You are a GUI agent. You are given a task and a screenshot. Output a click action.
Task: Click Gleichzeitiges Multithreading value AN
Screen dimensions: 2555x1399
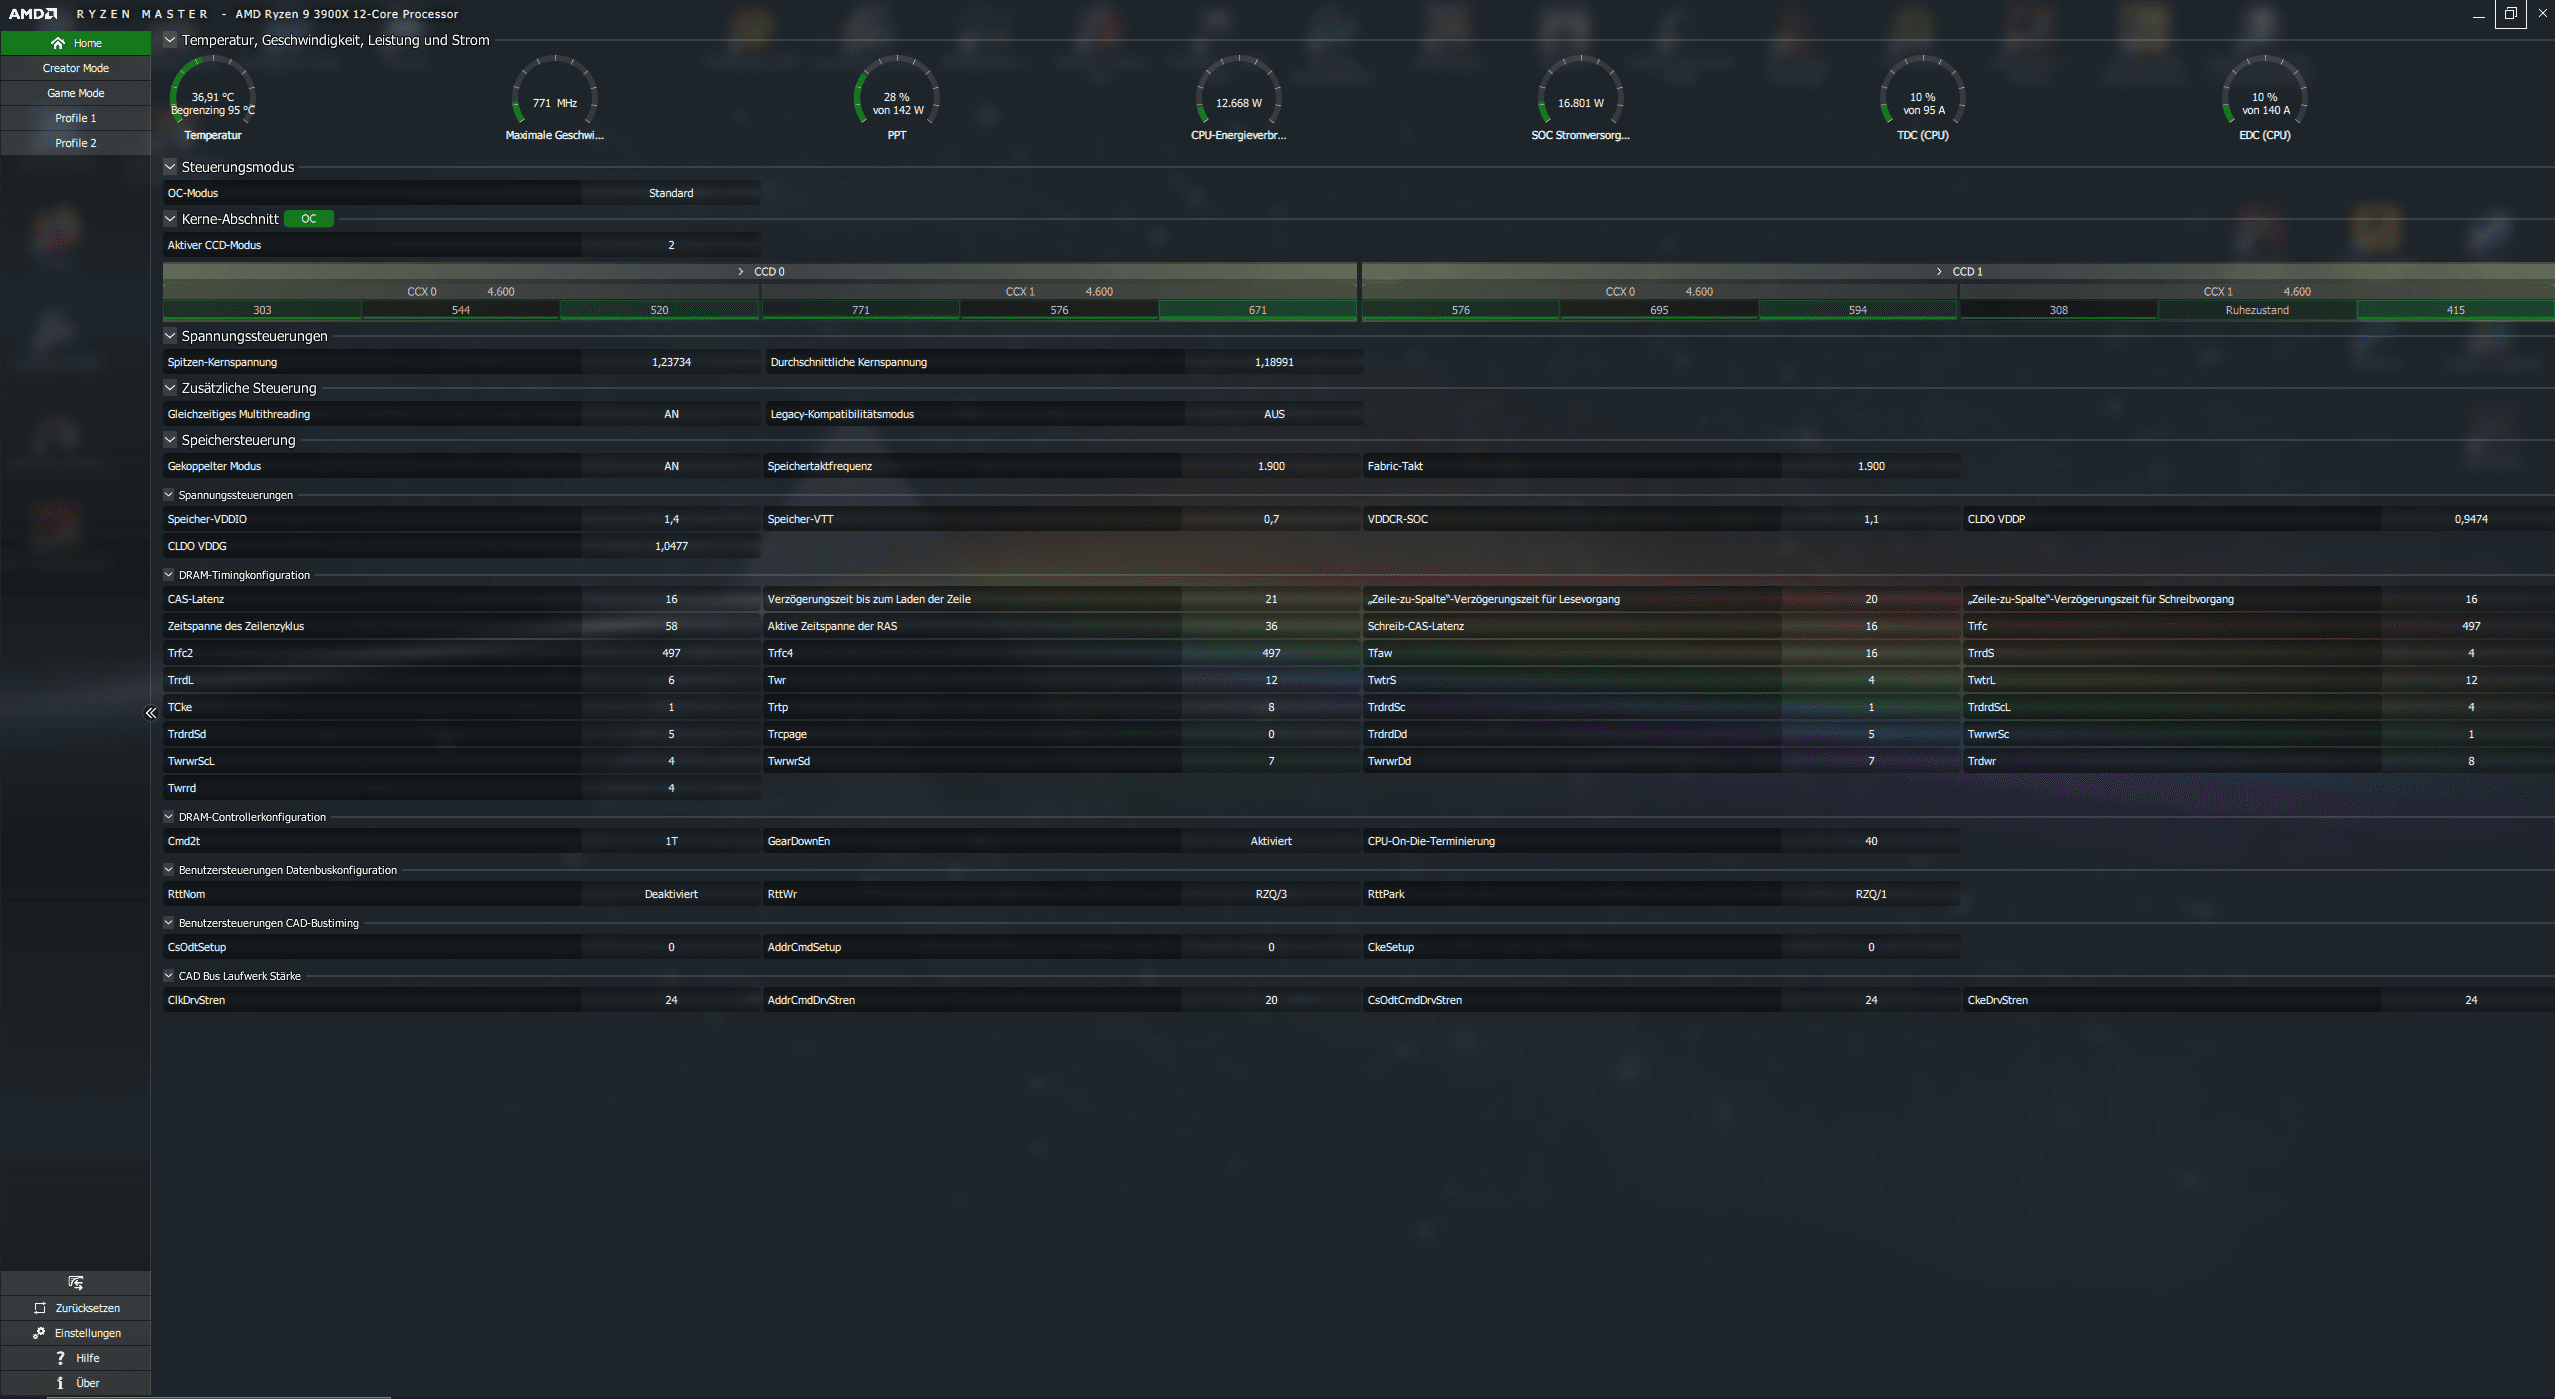671,414
